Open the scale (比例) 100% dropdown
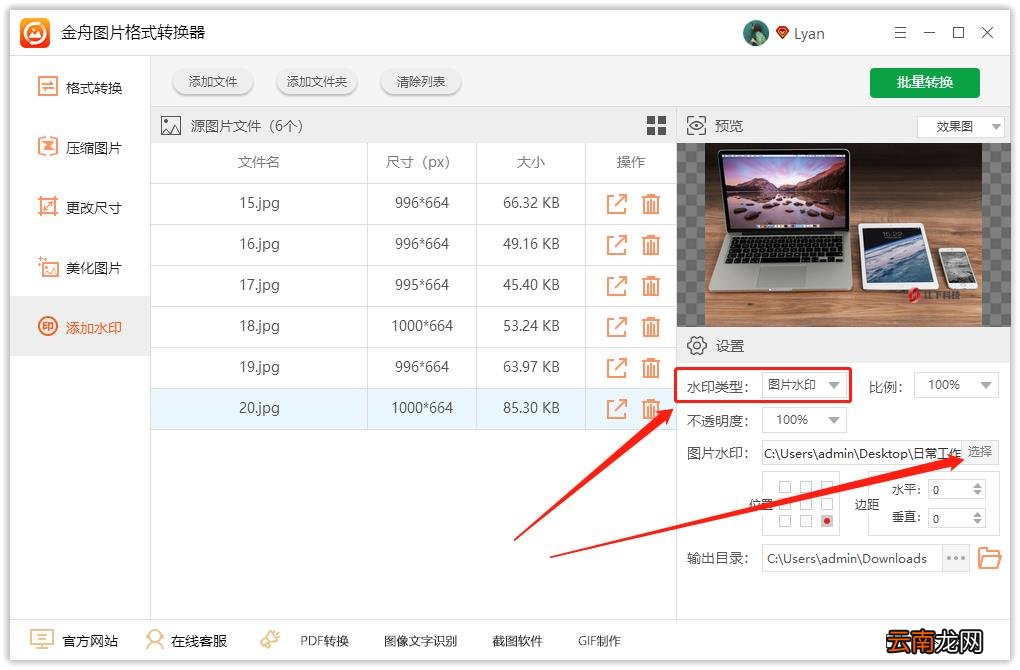Image resolution: width=1020 pixels, height=670 pixels. click(956, 385)
